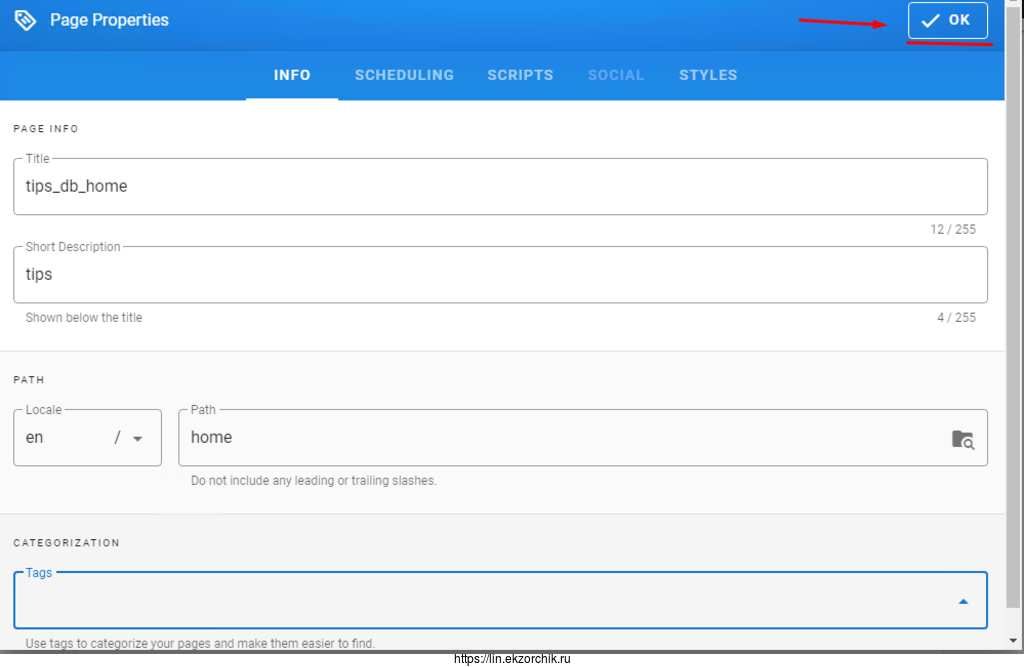Switch to the Scheduling tab
Screen dimensions: 1024x667
404,75
